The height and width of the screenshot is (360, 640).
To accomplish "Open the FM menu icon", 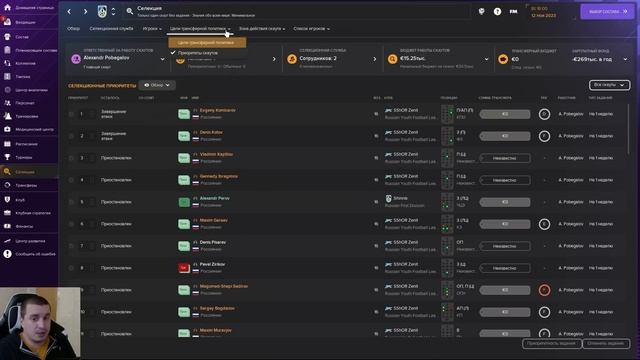I will pos(513,11).
